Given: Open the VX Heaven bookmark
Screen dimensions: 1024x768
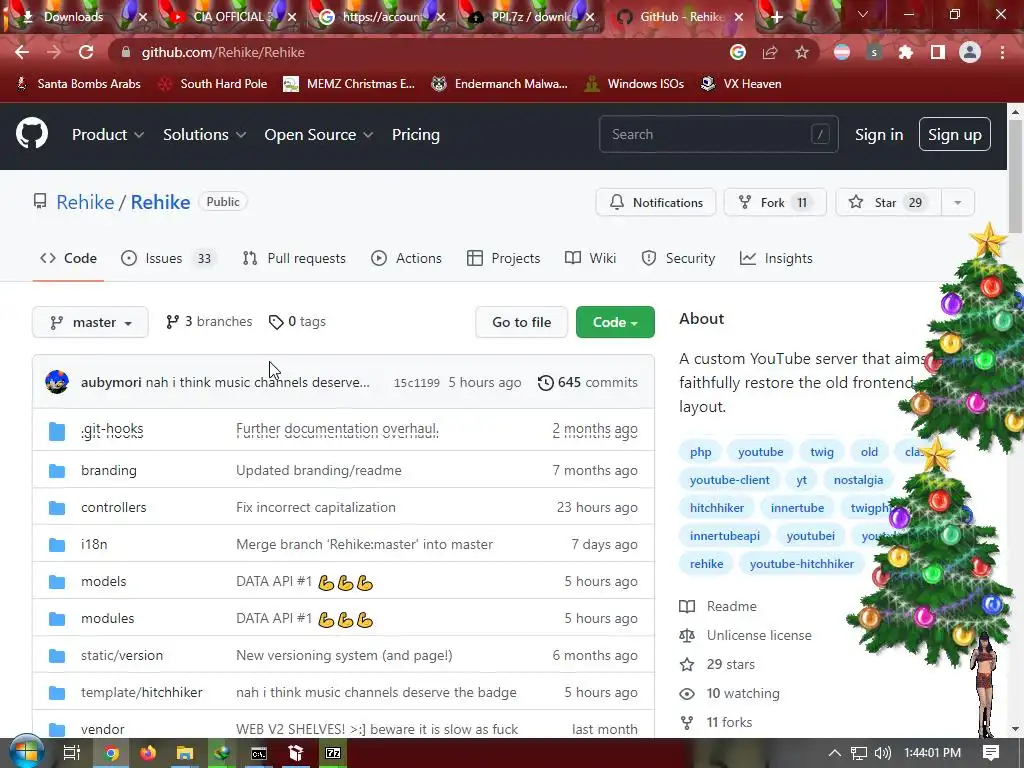Looking at the screenshot, I should [741, 84].
